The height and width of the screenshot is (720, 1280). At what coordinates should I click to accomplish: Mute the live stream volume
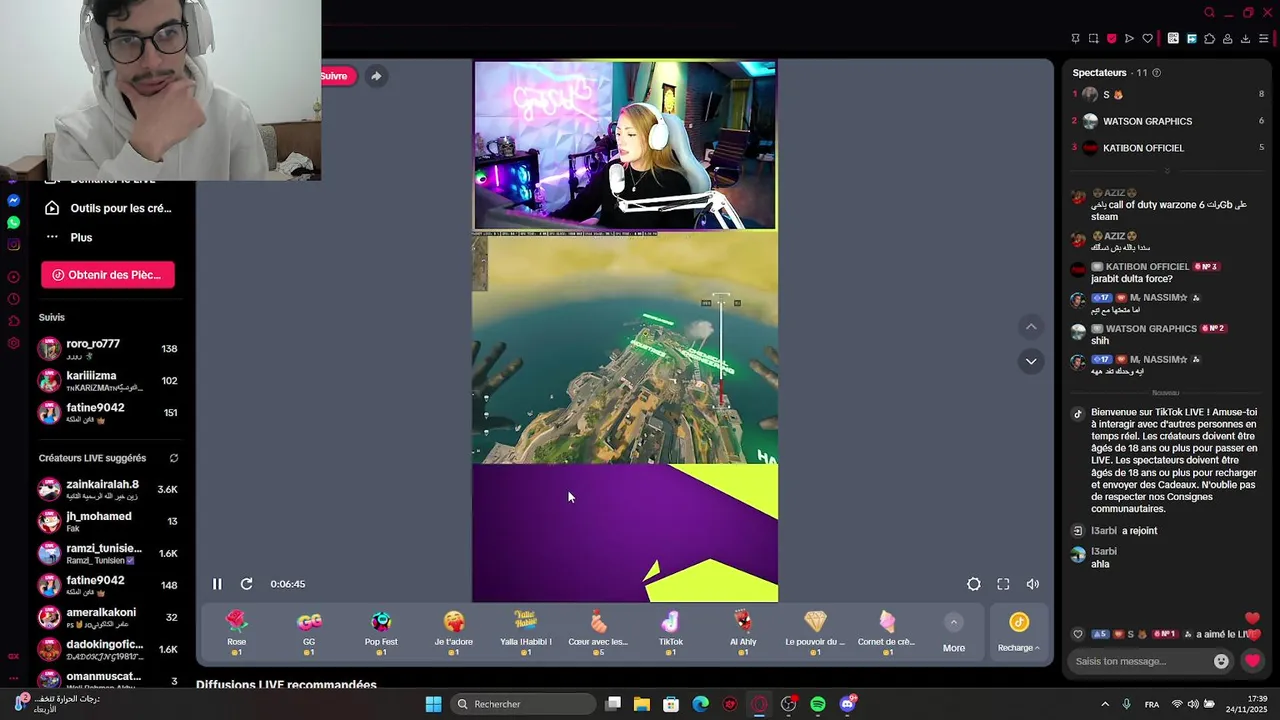(1033, 584)
